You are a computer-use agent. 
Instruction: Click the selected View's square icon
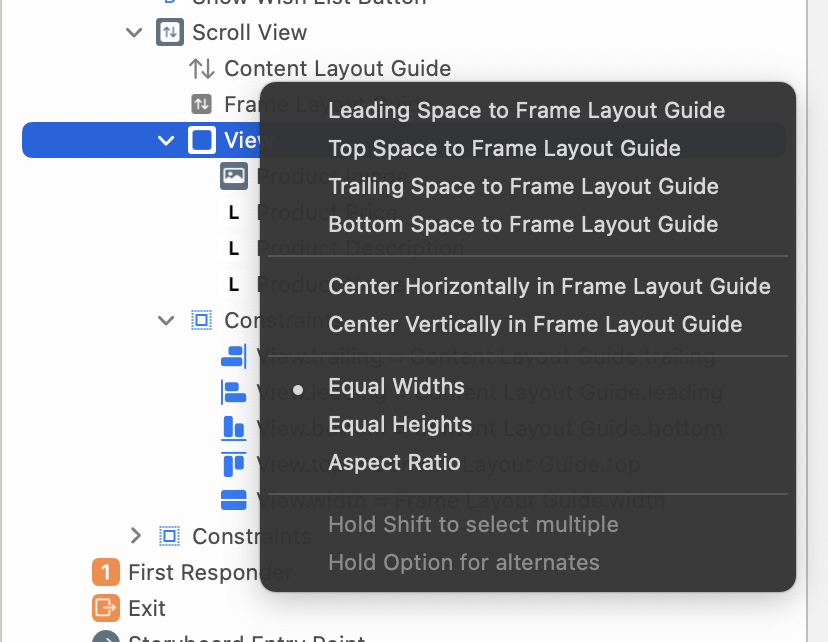202,140
